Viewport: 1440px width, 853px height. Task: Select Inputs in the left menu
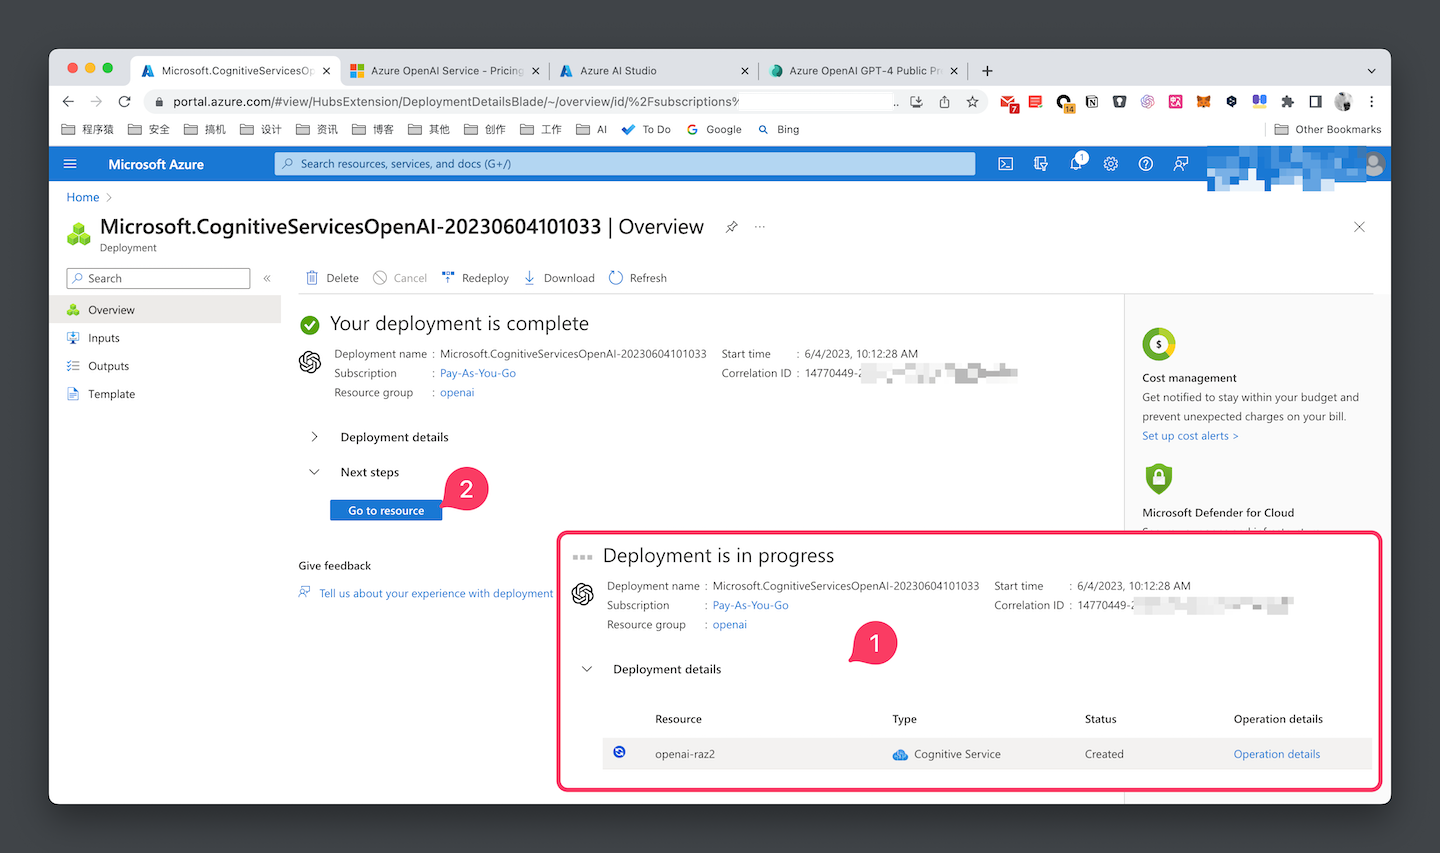point(165,338)
